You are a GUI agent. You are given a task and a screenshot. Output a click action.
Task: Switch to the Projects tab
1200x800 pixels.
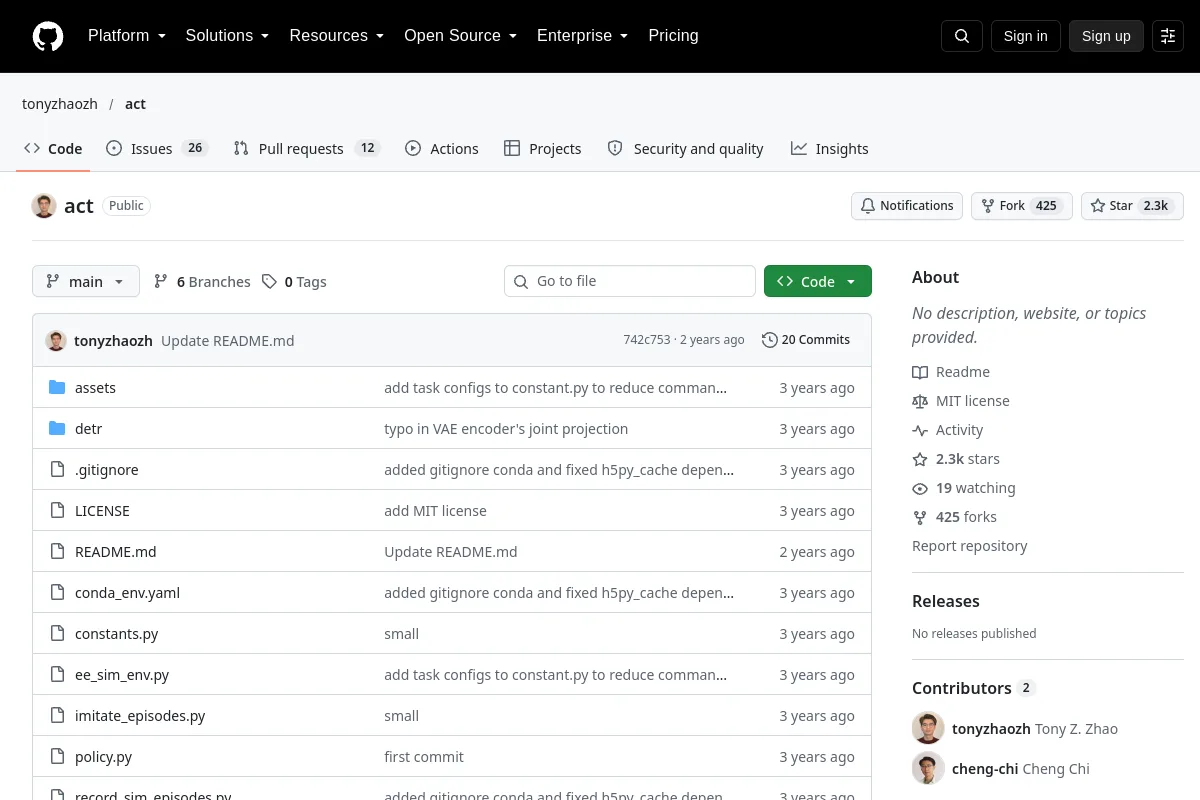click(x=542, y=149)
